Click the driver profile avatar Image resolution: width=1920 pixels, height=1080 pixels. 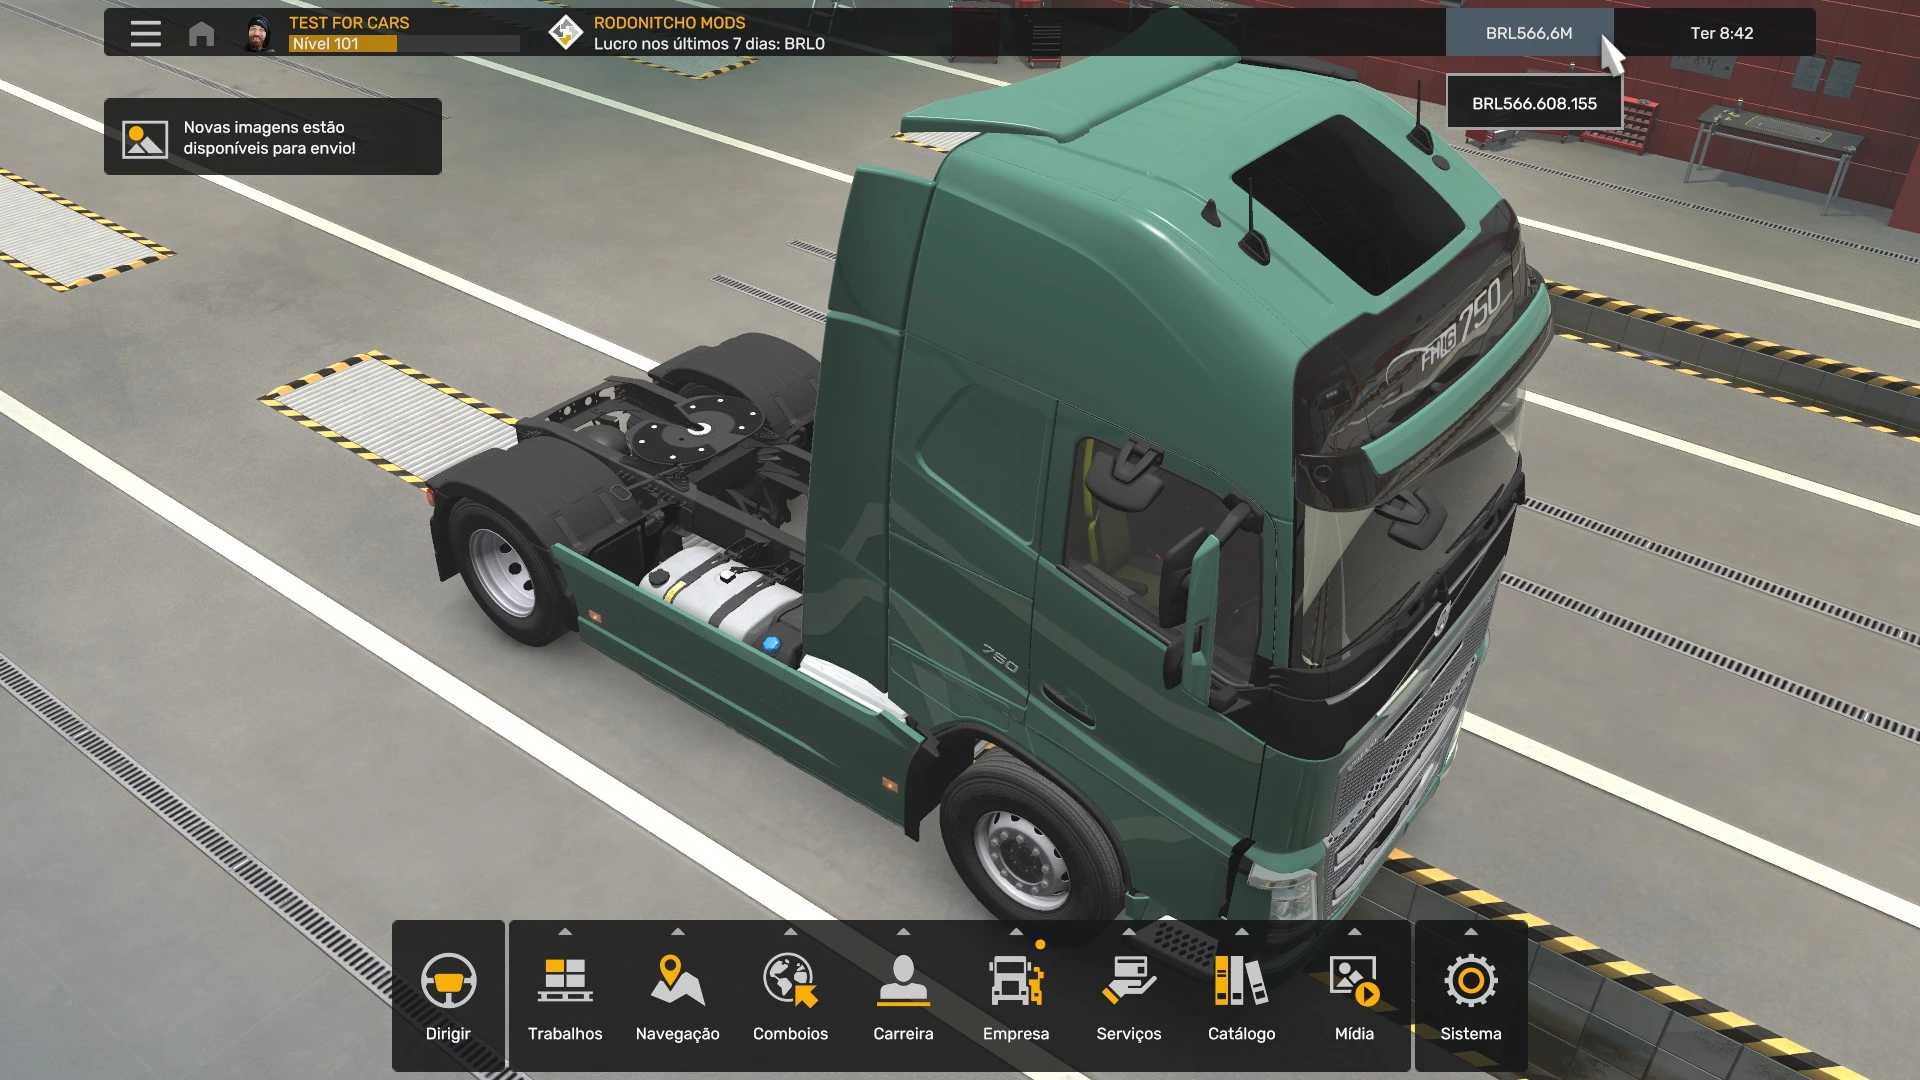(x=260, y=34)
